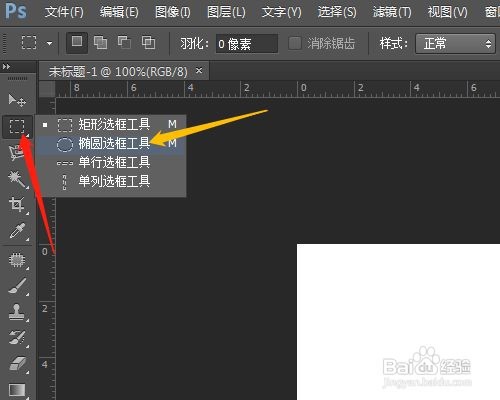Viewport: 500px width, 400px height.
Task: Select the Eraser tool
Action: pos(17,364)
